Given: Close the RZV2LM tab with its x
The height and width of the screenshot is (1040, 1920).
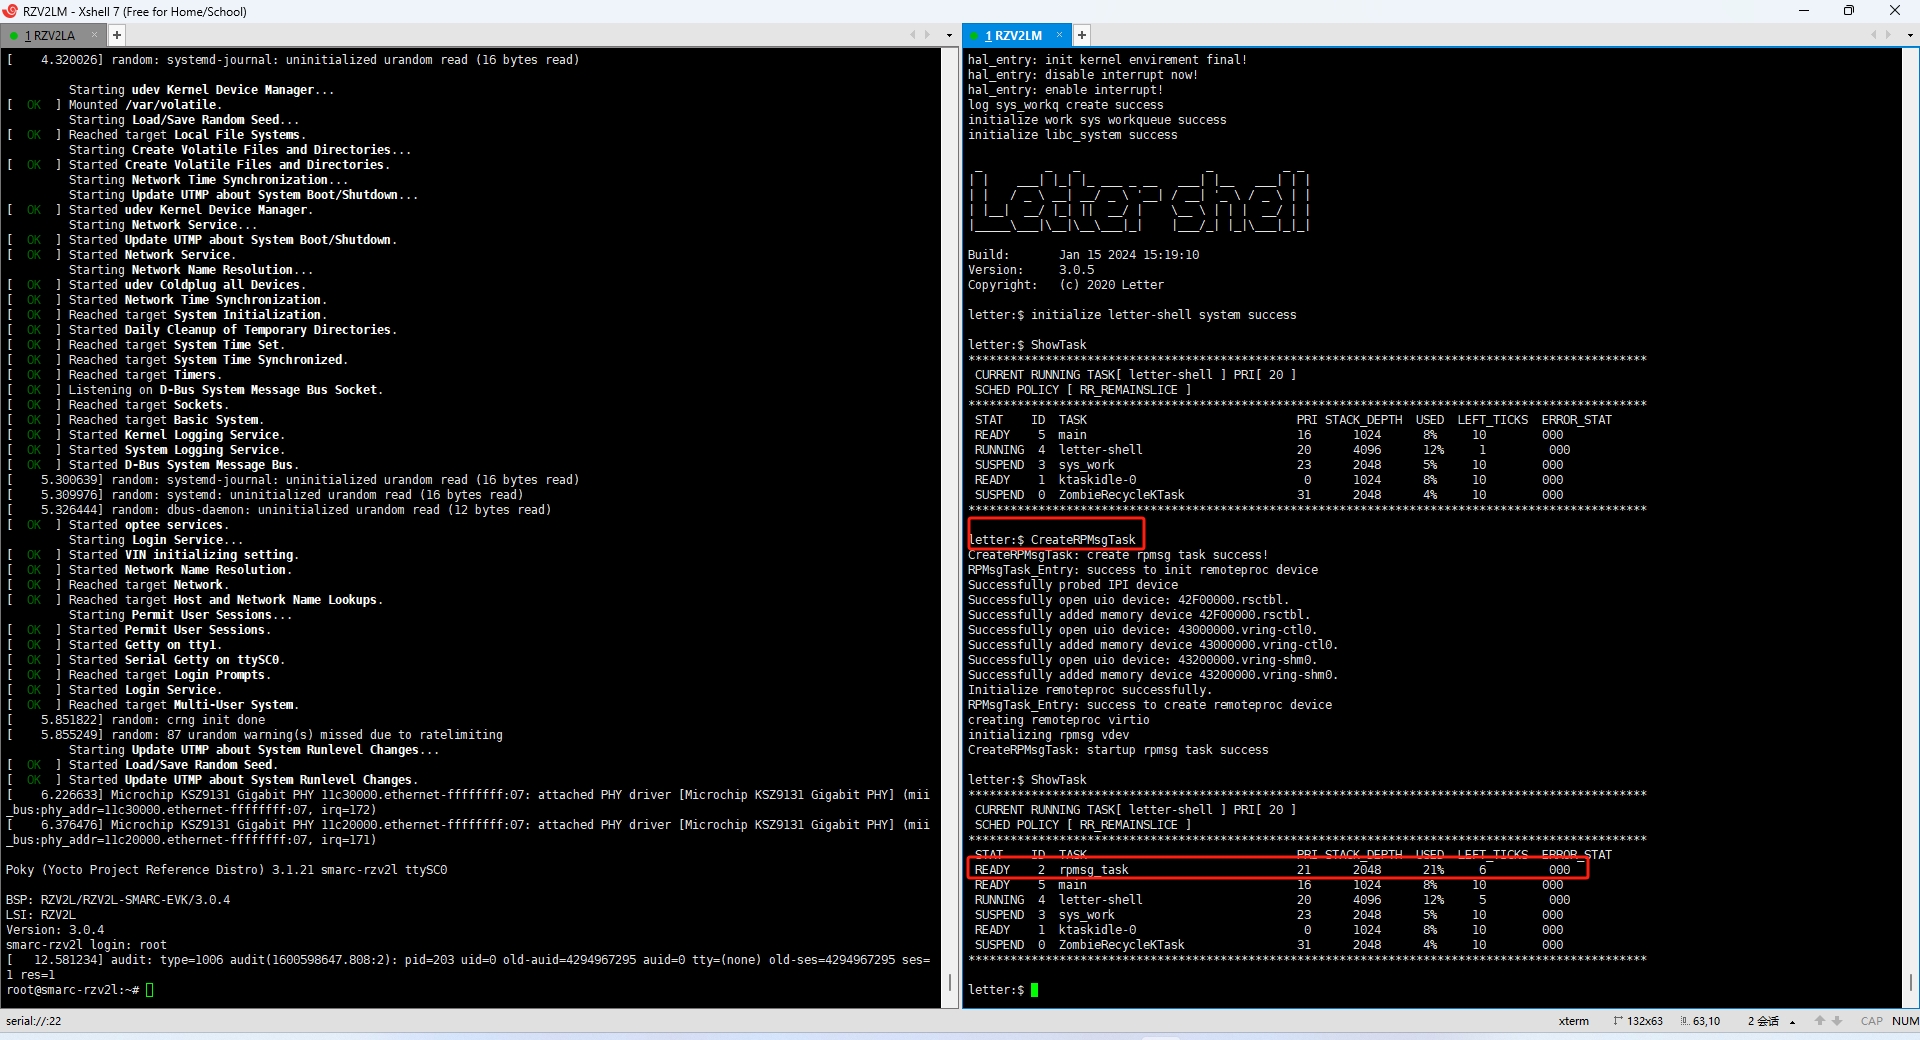Looking at the screenshot, I should click(1059, 35).
